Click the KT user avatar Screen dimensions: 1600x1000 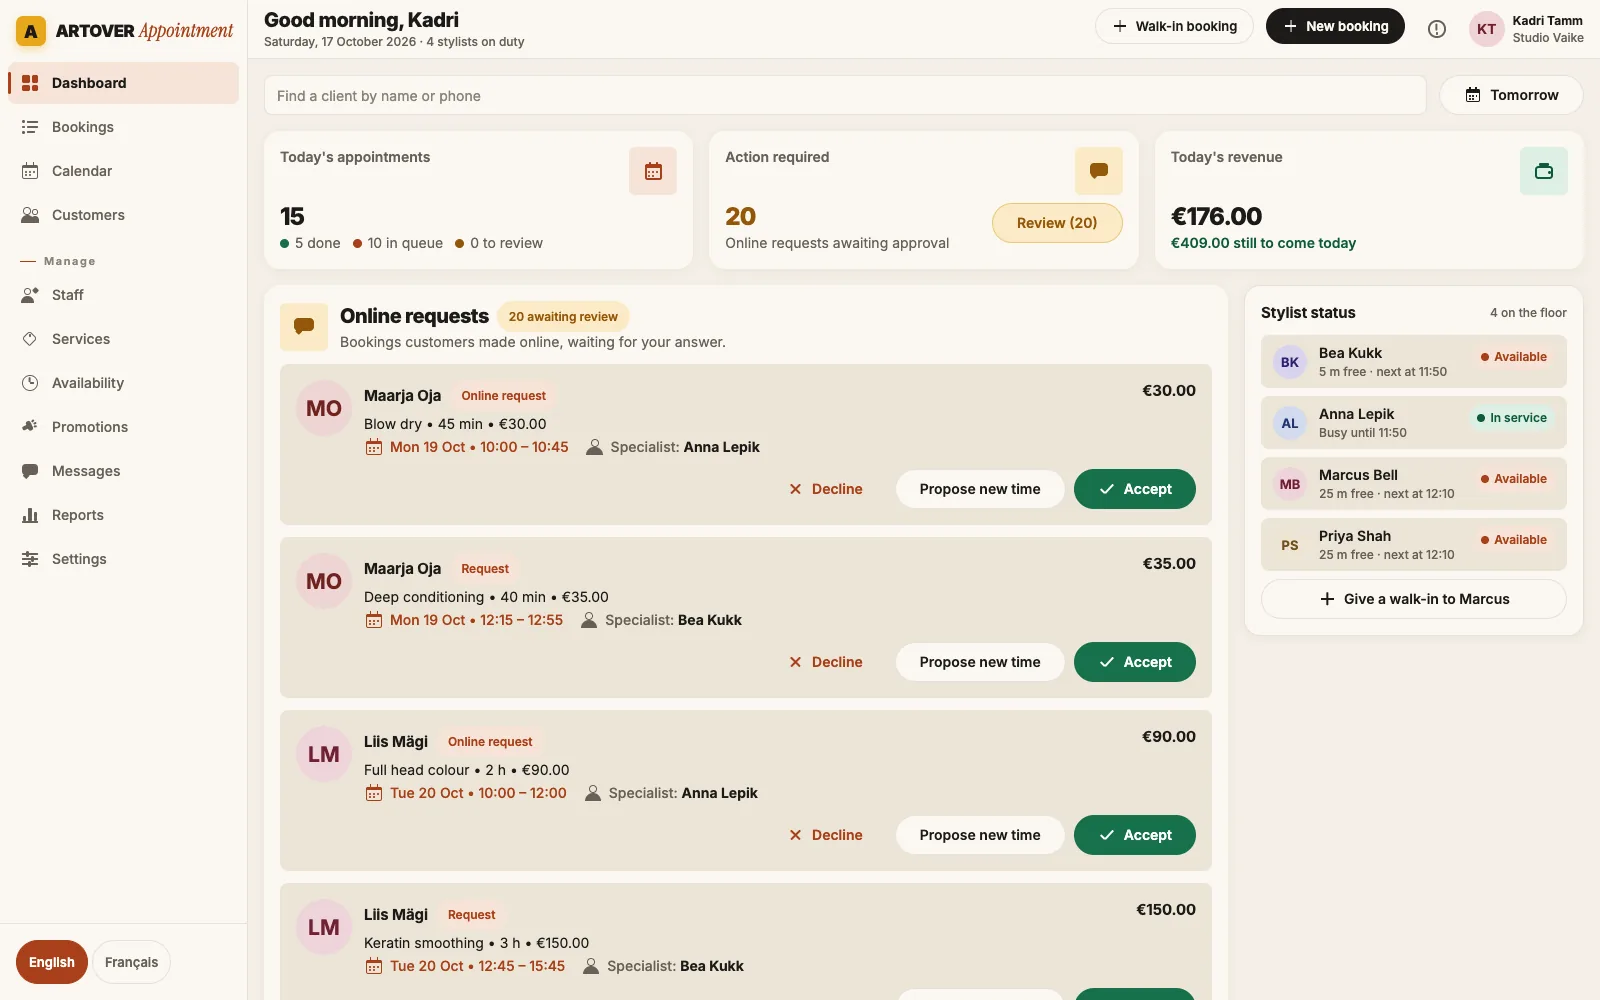(1487, 29)
